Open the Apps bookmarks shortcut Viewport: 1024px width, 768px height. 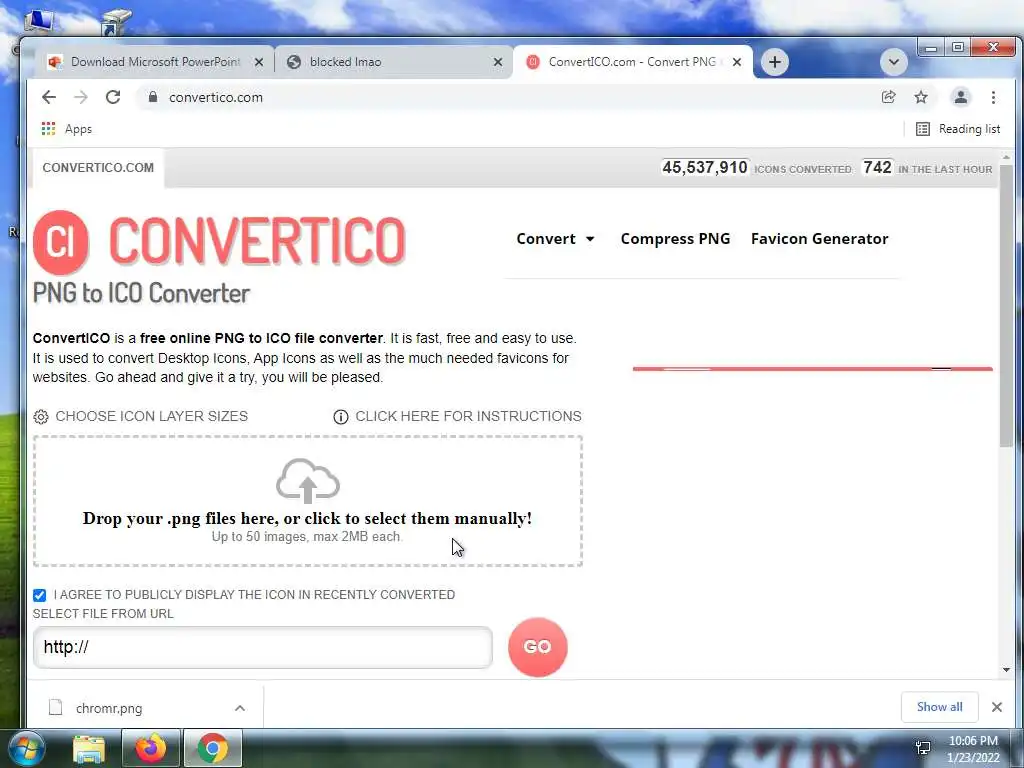67,129
